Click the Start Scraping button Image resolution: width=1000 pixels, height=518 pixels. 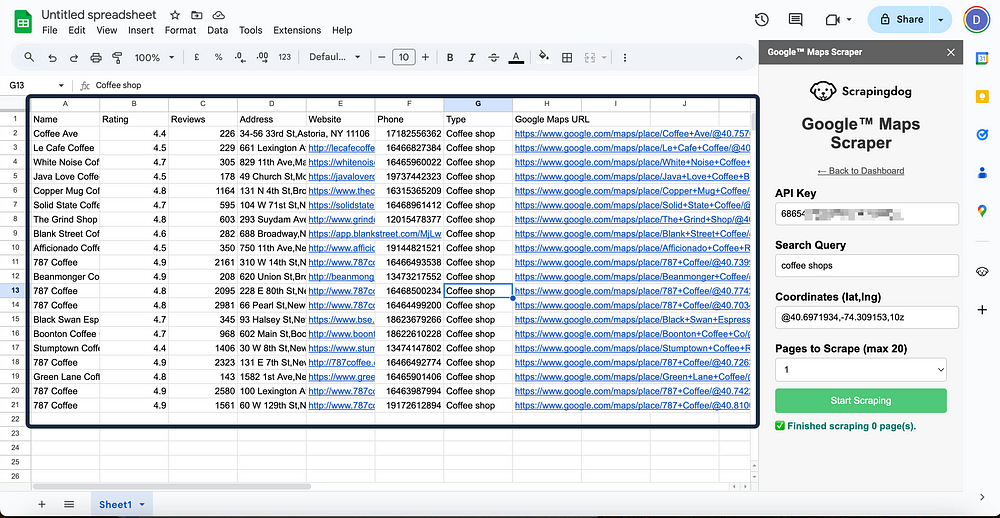[860, 401]
